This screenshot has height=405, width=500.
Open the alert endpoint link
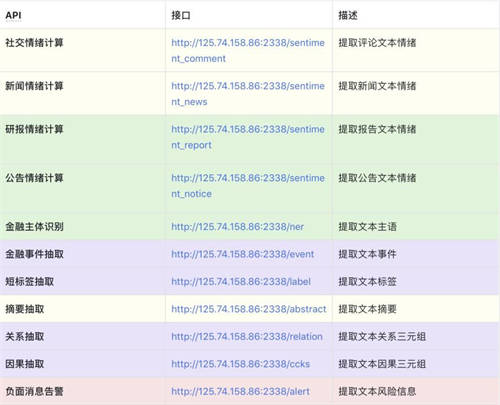tap(240, 391)
